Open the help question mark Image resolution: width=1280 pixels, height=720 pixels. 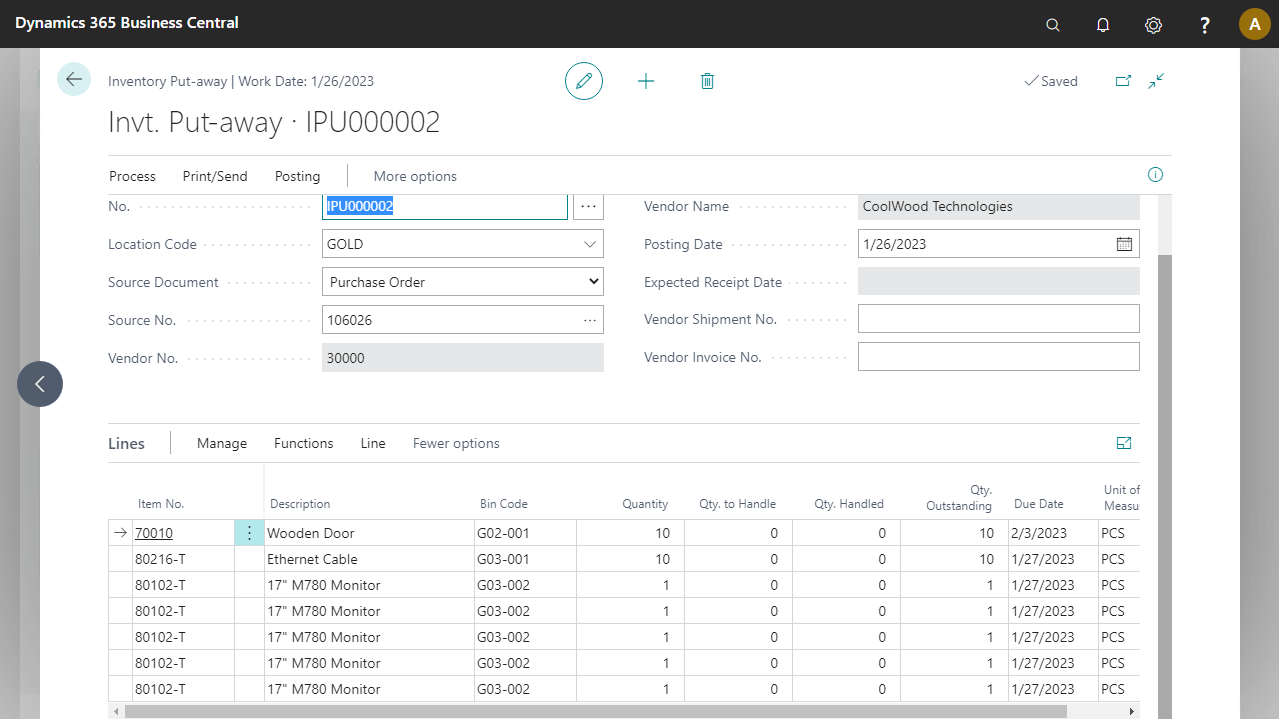(x=1205, y=25)
